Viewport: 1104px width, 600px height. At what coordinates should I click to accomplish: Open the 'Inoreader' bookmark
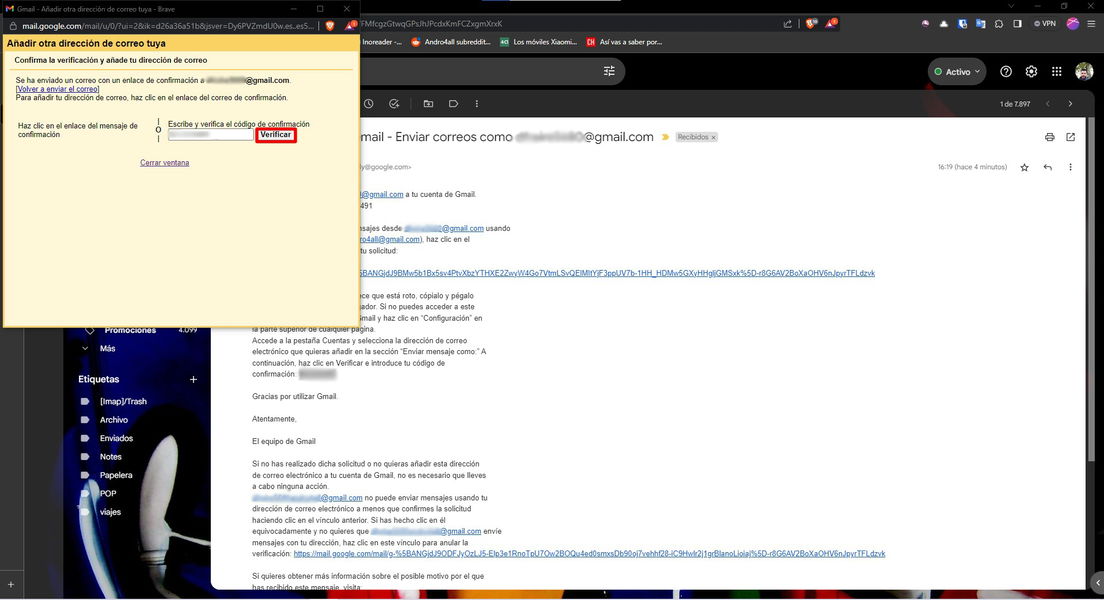coord(382,42)
